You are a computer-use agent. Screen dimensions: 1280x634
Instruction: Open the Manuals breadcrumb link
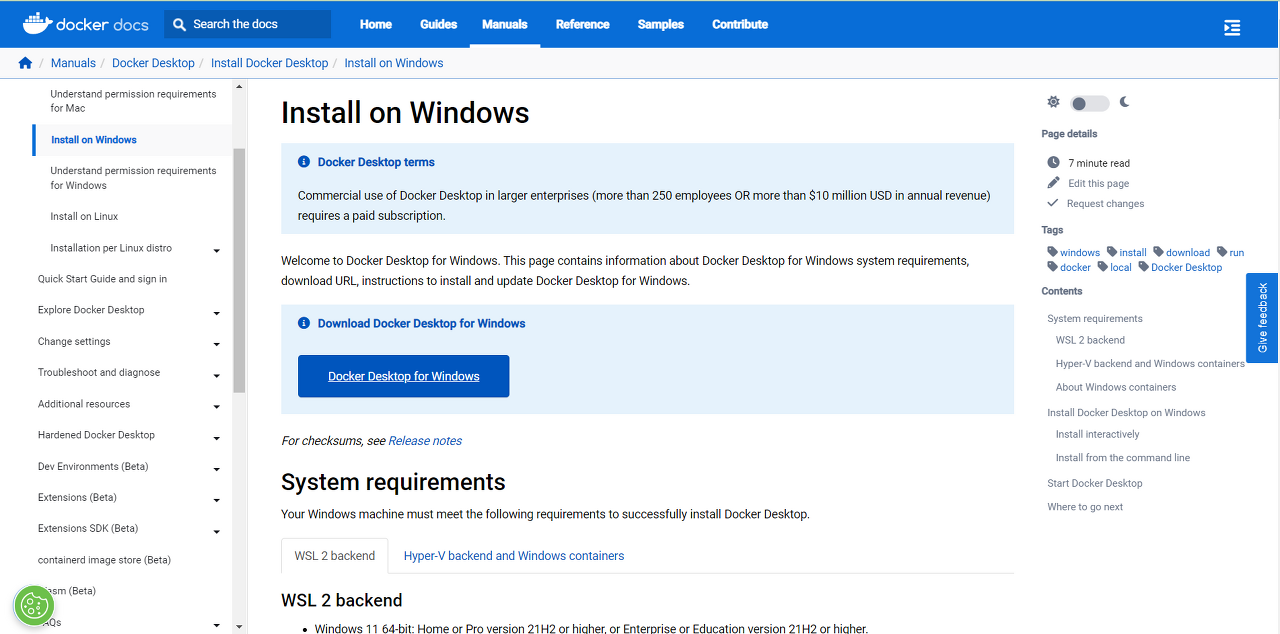[x=73, y=63]
